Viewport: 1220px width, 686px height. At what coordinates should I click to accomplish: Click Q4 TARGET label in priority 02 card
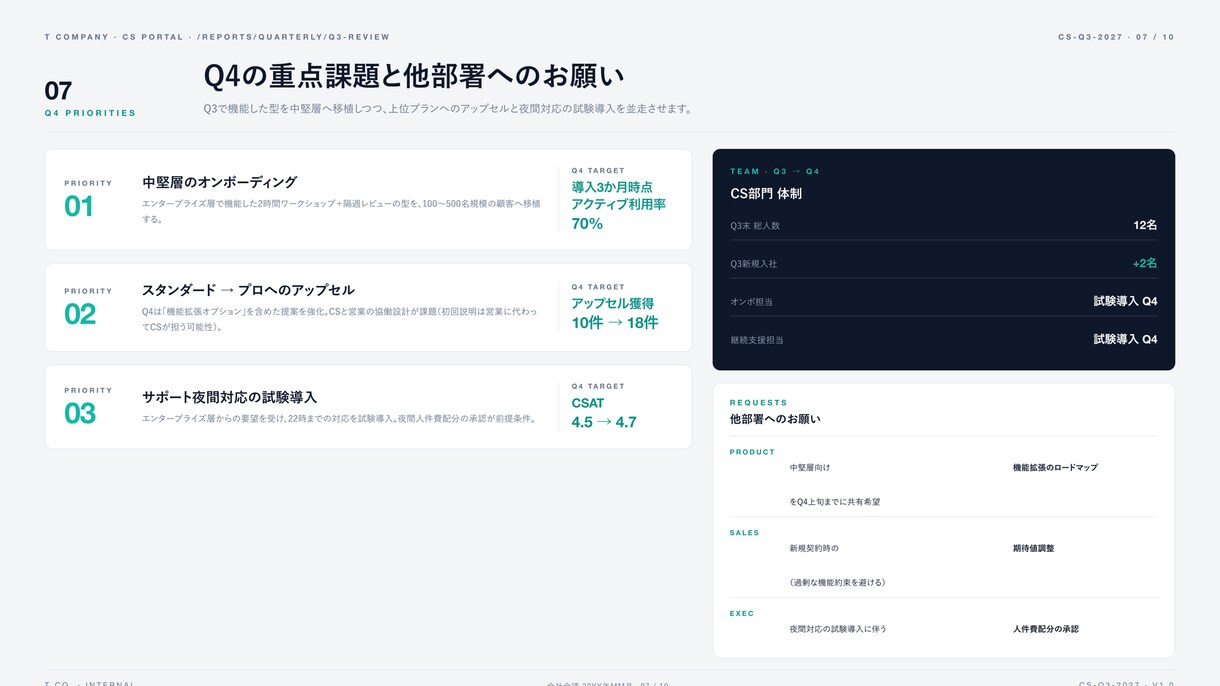click(x=598, y=287)
